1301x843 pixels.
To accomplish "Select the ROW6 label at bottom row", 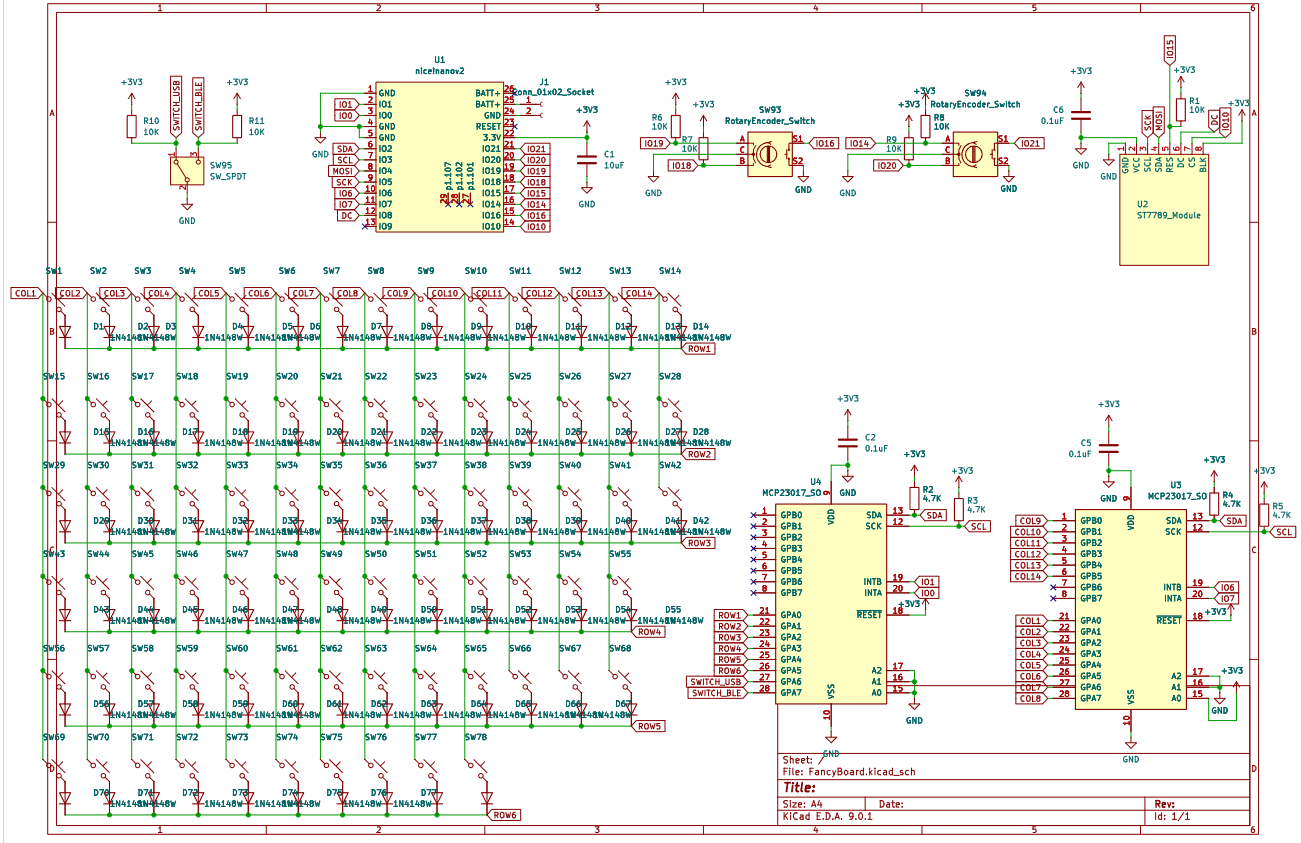I will [x=505, y=814].
